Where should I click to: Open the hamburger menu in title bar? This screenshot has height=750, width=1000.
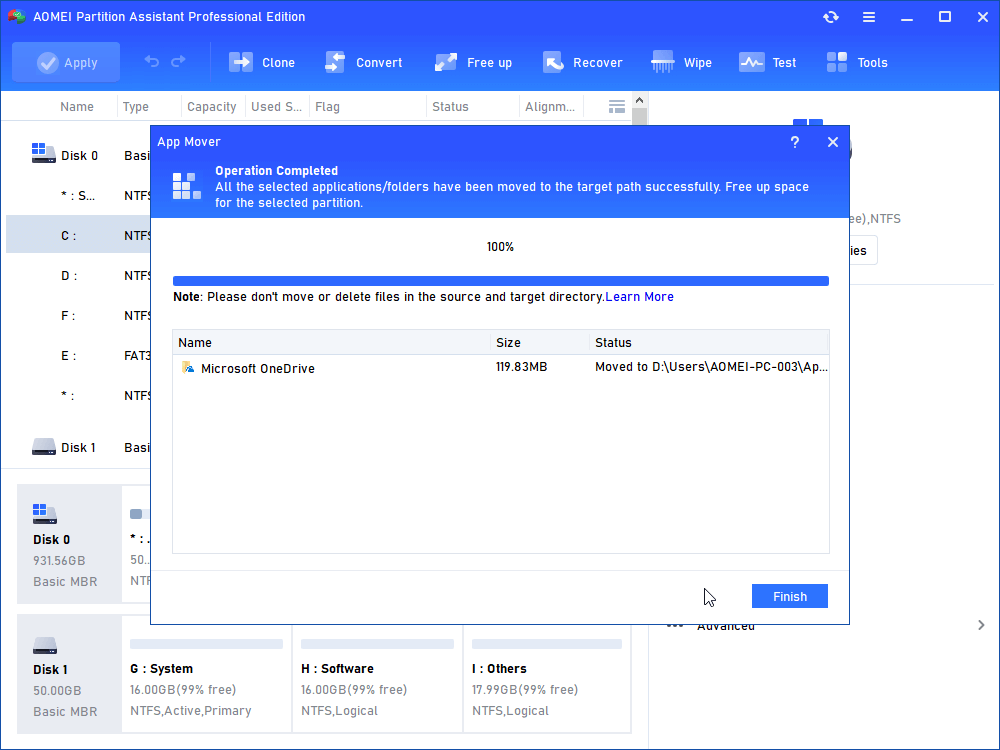pos(869,17)
